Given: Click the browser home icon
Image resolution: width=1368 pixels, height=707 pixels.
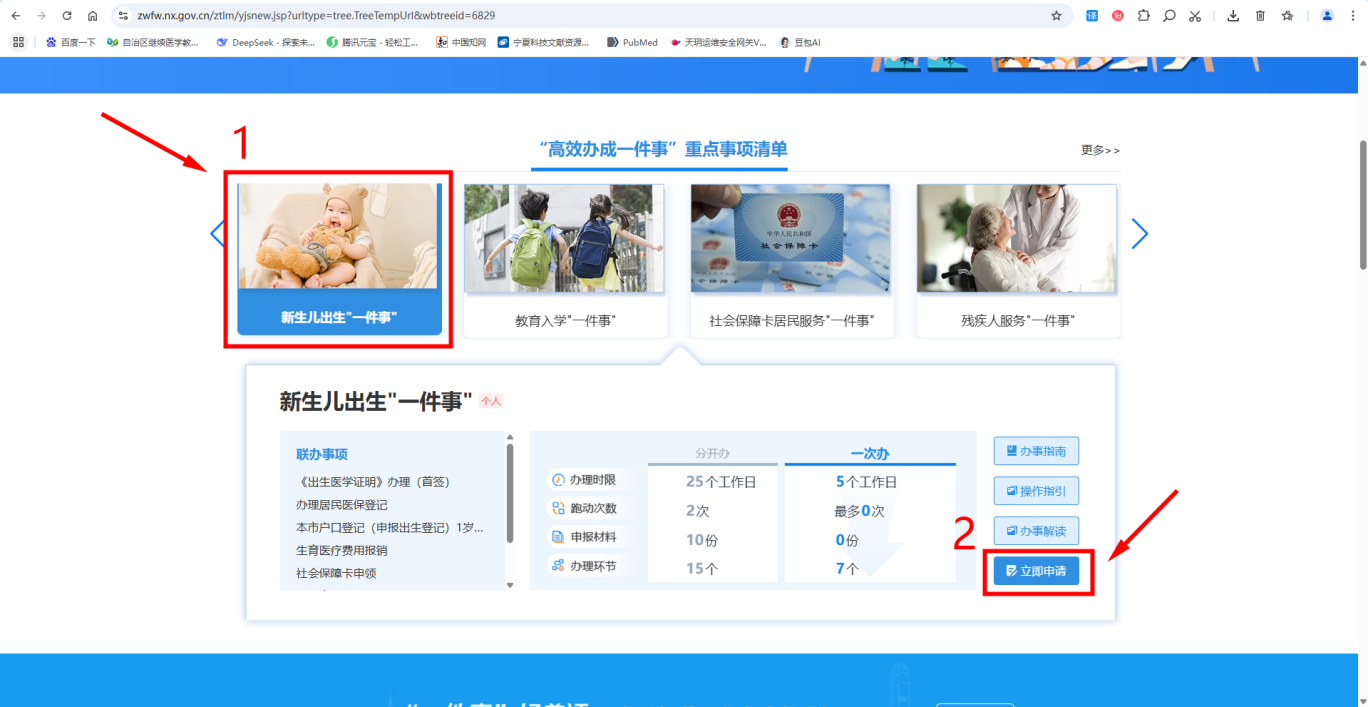Looking at the screenshot, I should click(x=92, y=16).
